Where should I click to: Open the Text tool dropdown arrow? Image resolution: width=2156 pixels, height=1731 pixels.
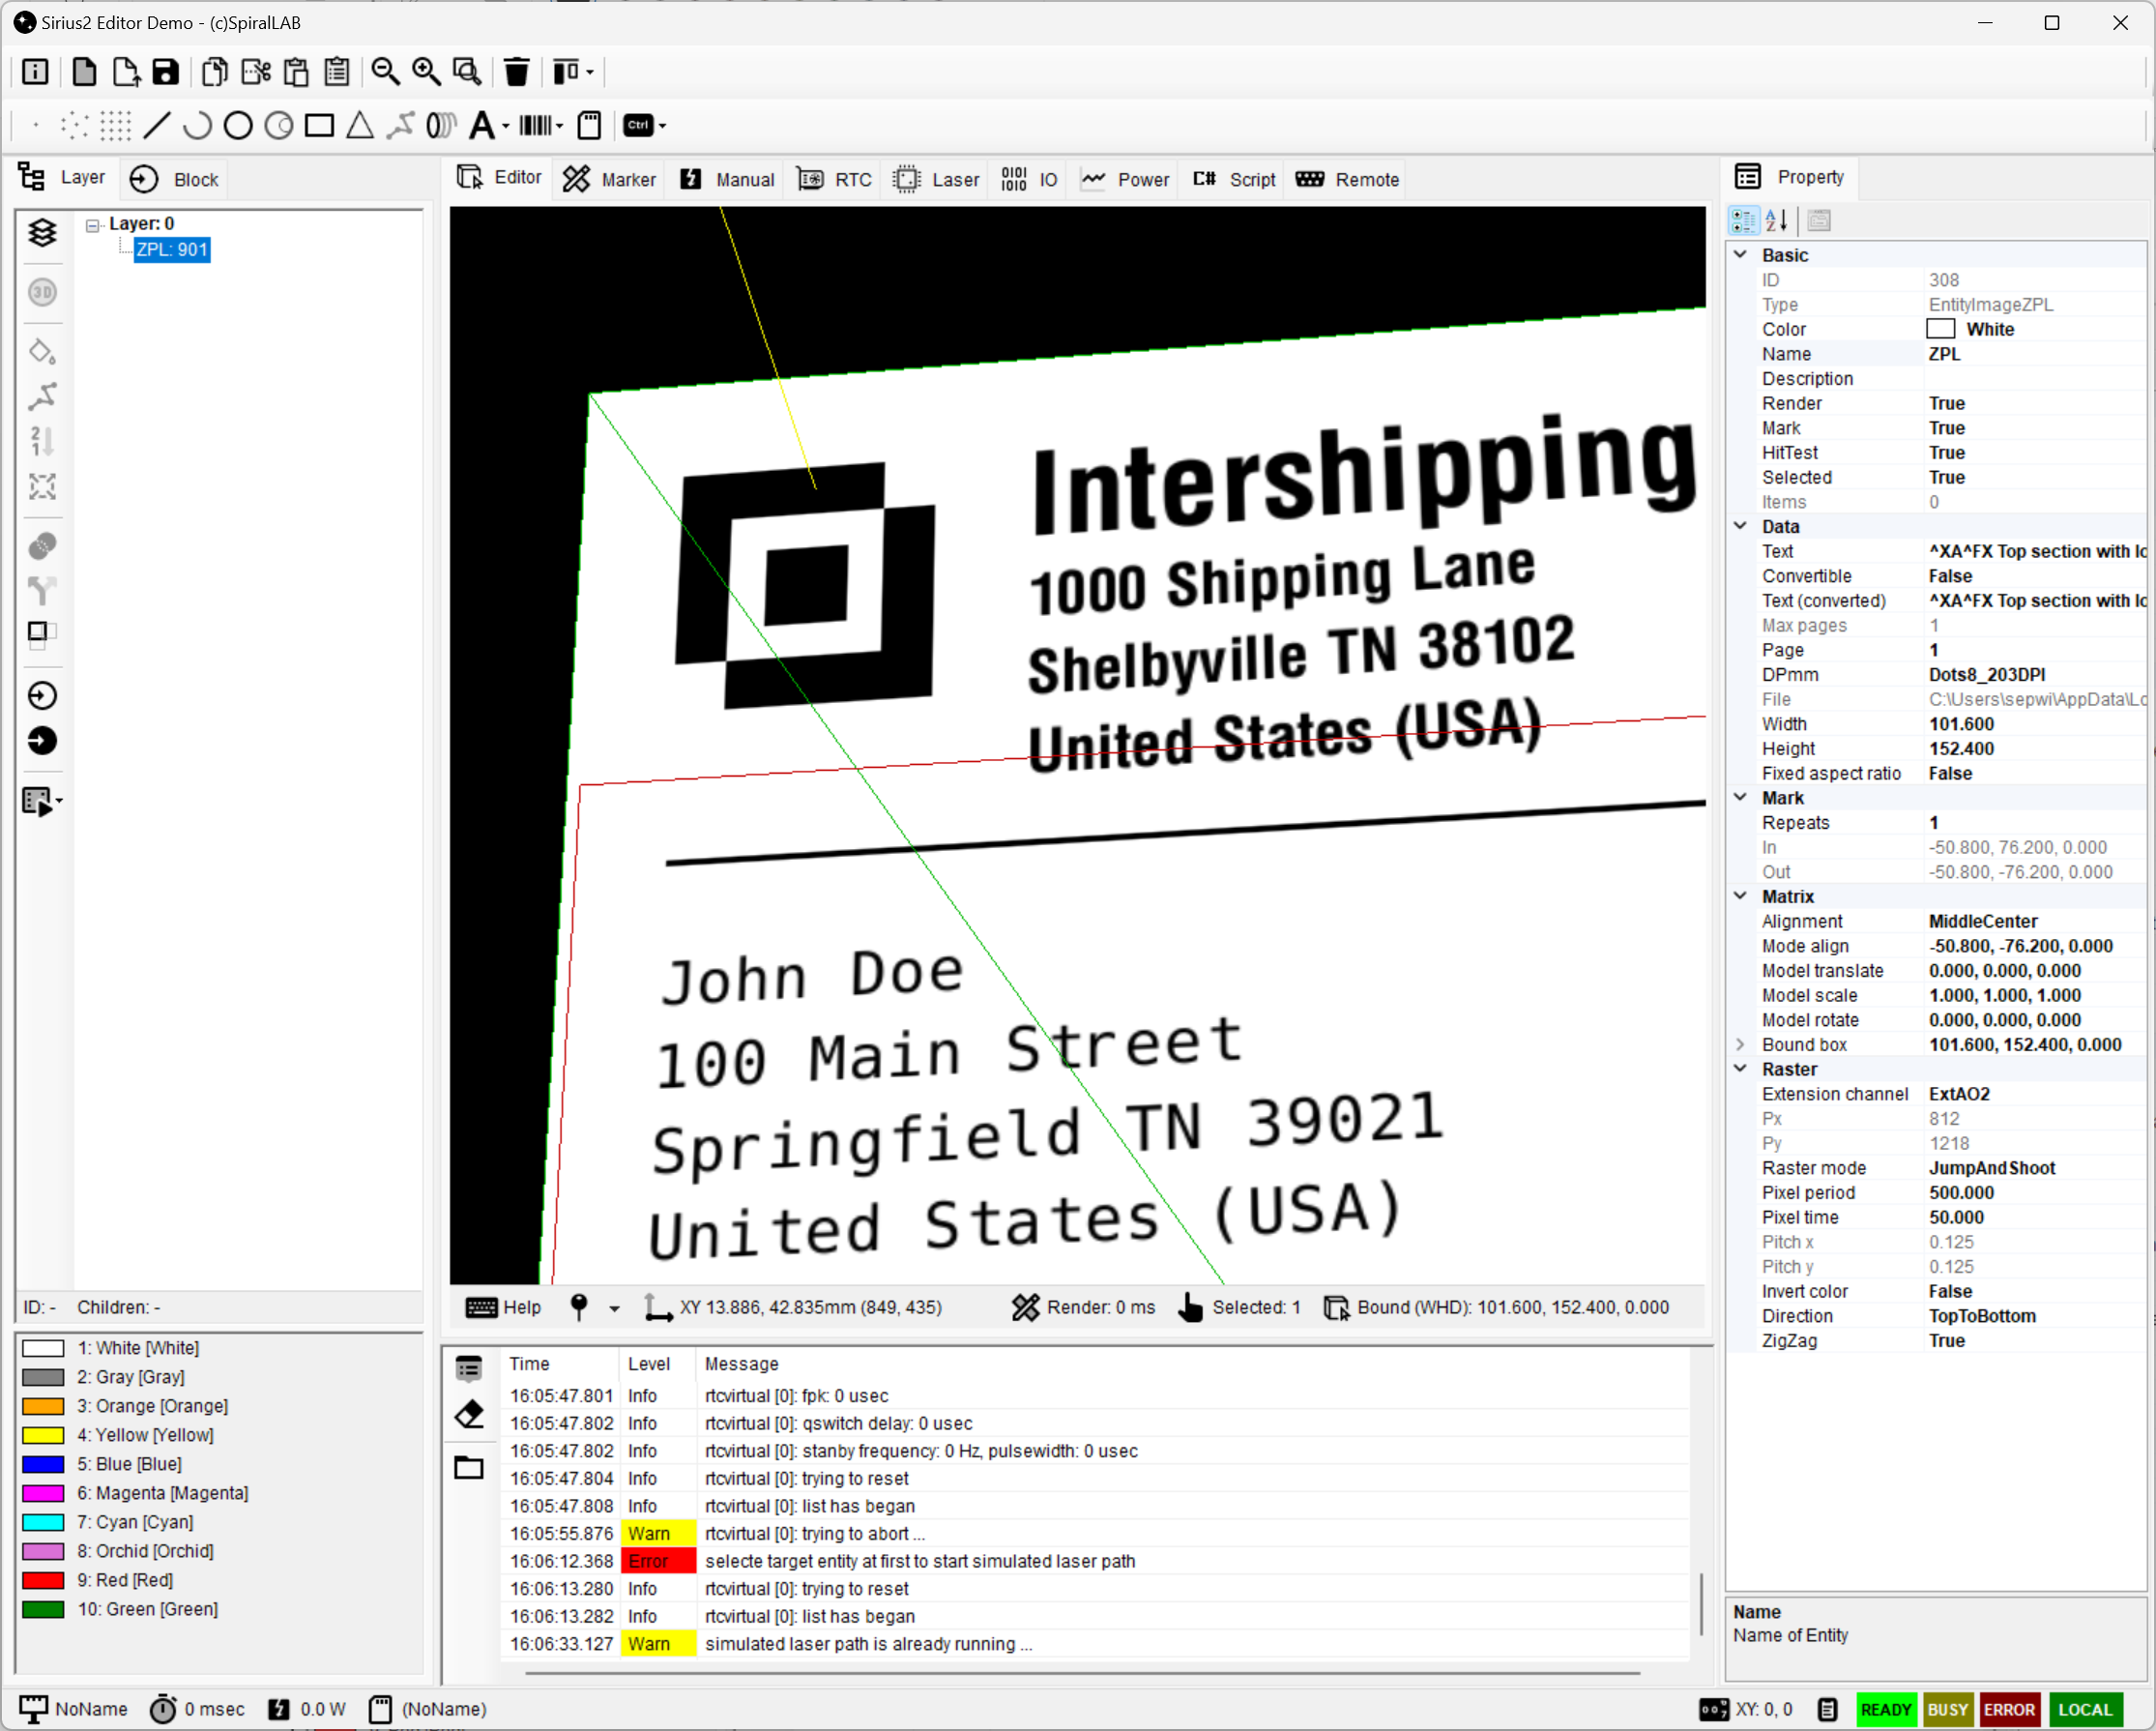(x=506, y=127)
